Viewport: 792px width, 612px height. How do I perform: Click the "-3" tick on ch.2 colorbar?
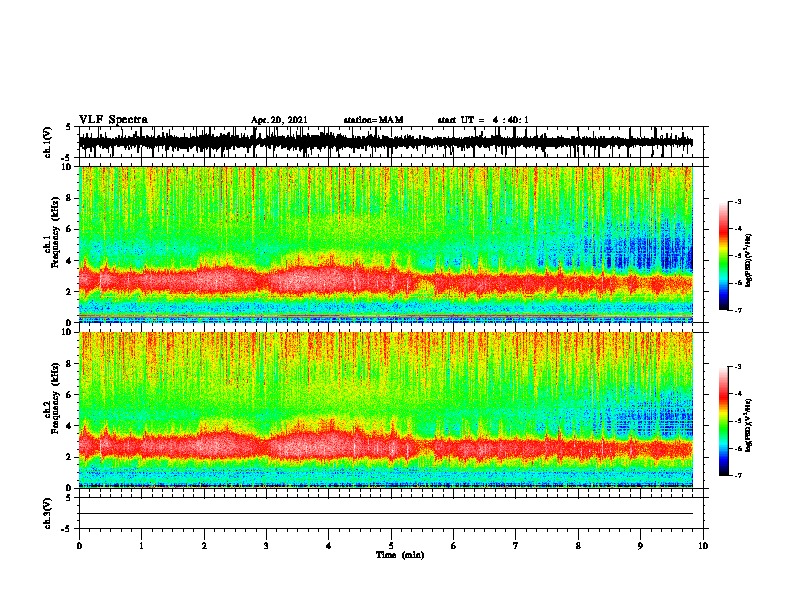pos(737,367)
